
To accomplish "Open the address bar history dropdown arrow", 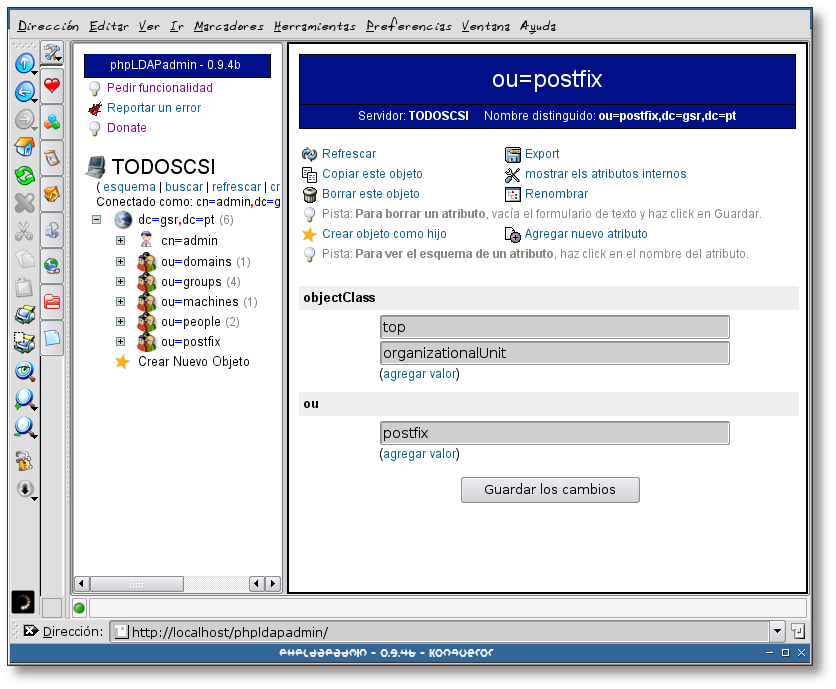I will (778, 631).
